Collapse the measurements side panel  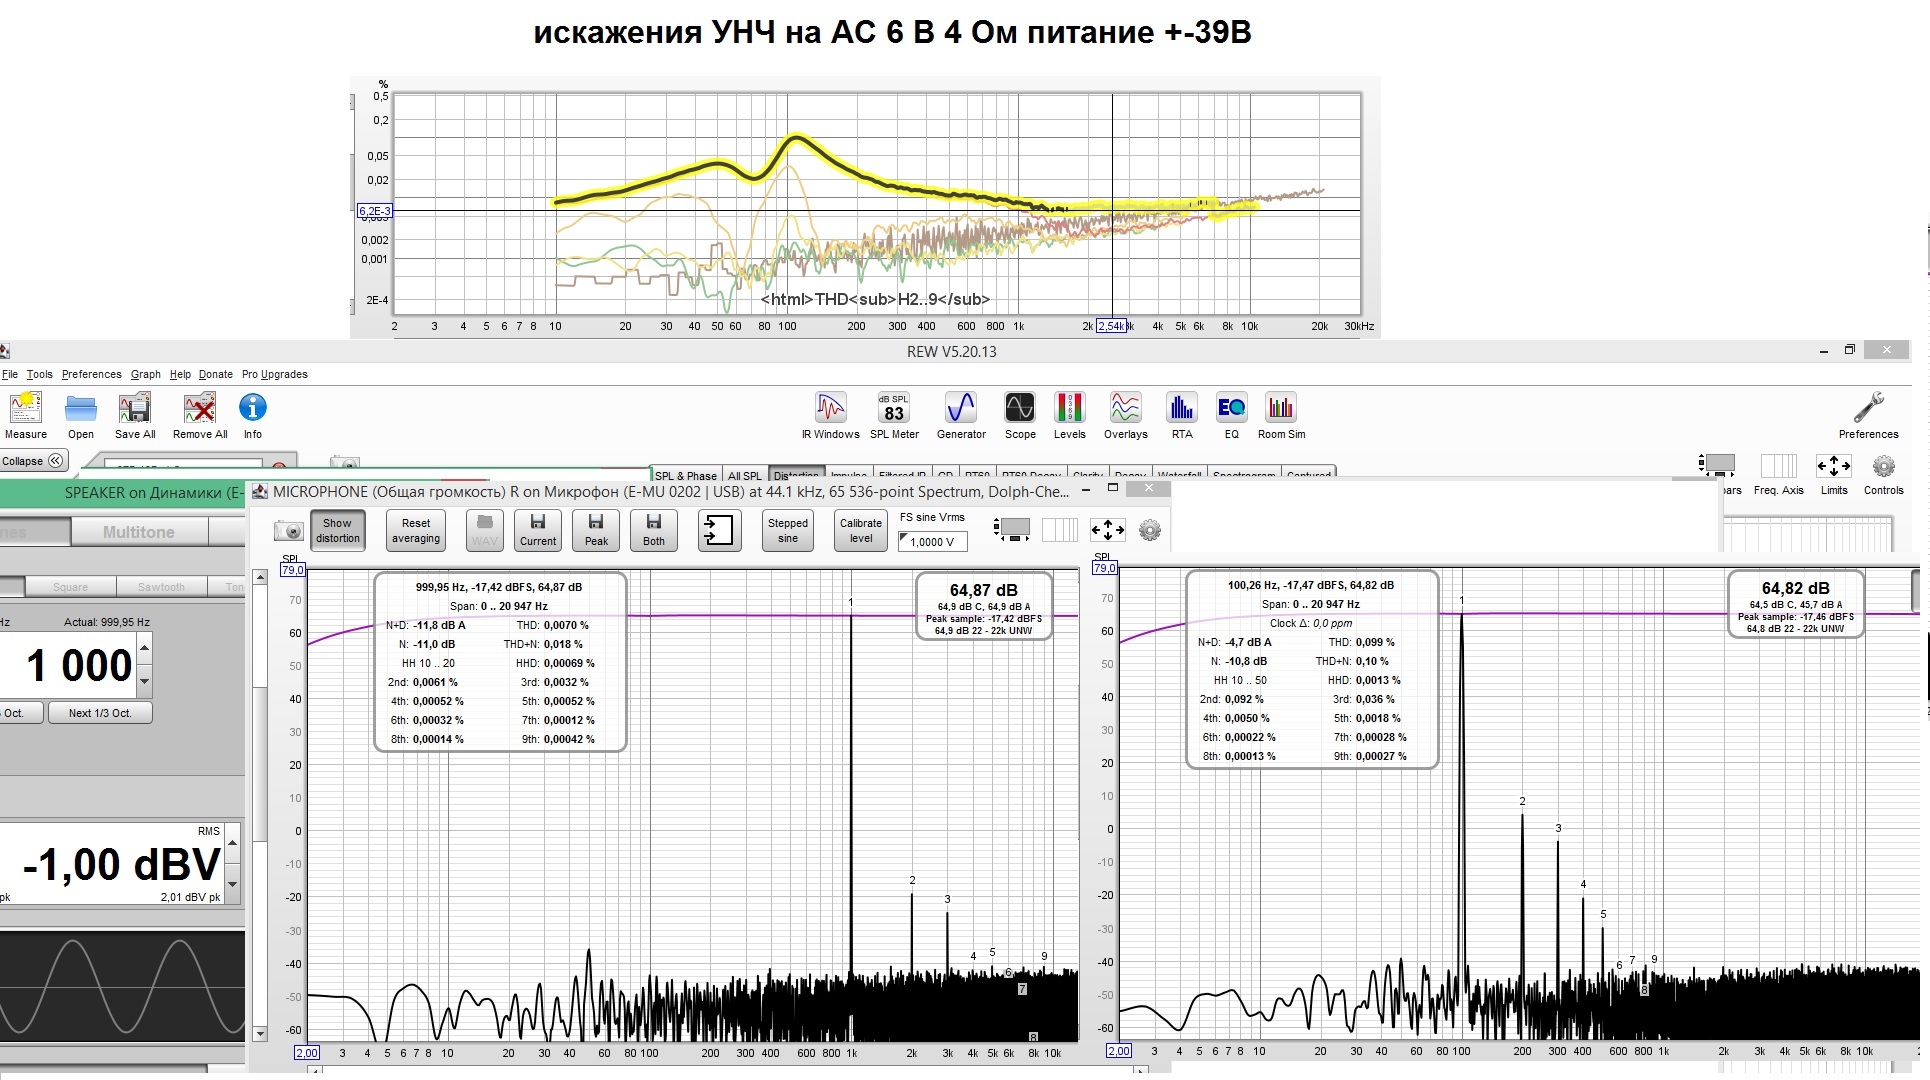click(x=33, y=461)
